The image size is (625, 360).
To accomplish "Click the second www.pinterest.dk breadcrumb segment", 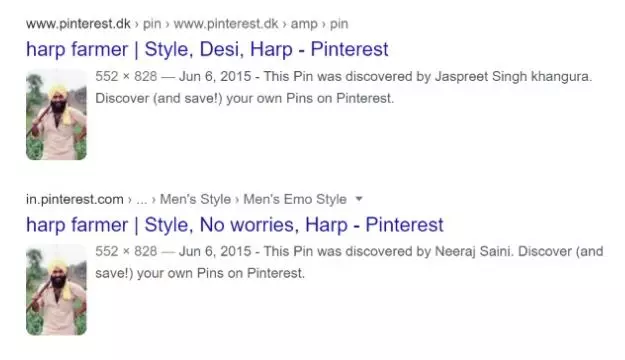I will (x=226, y=24).
